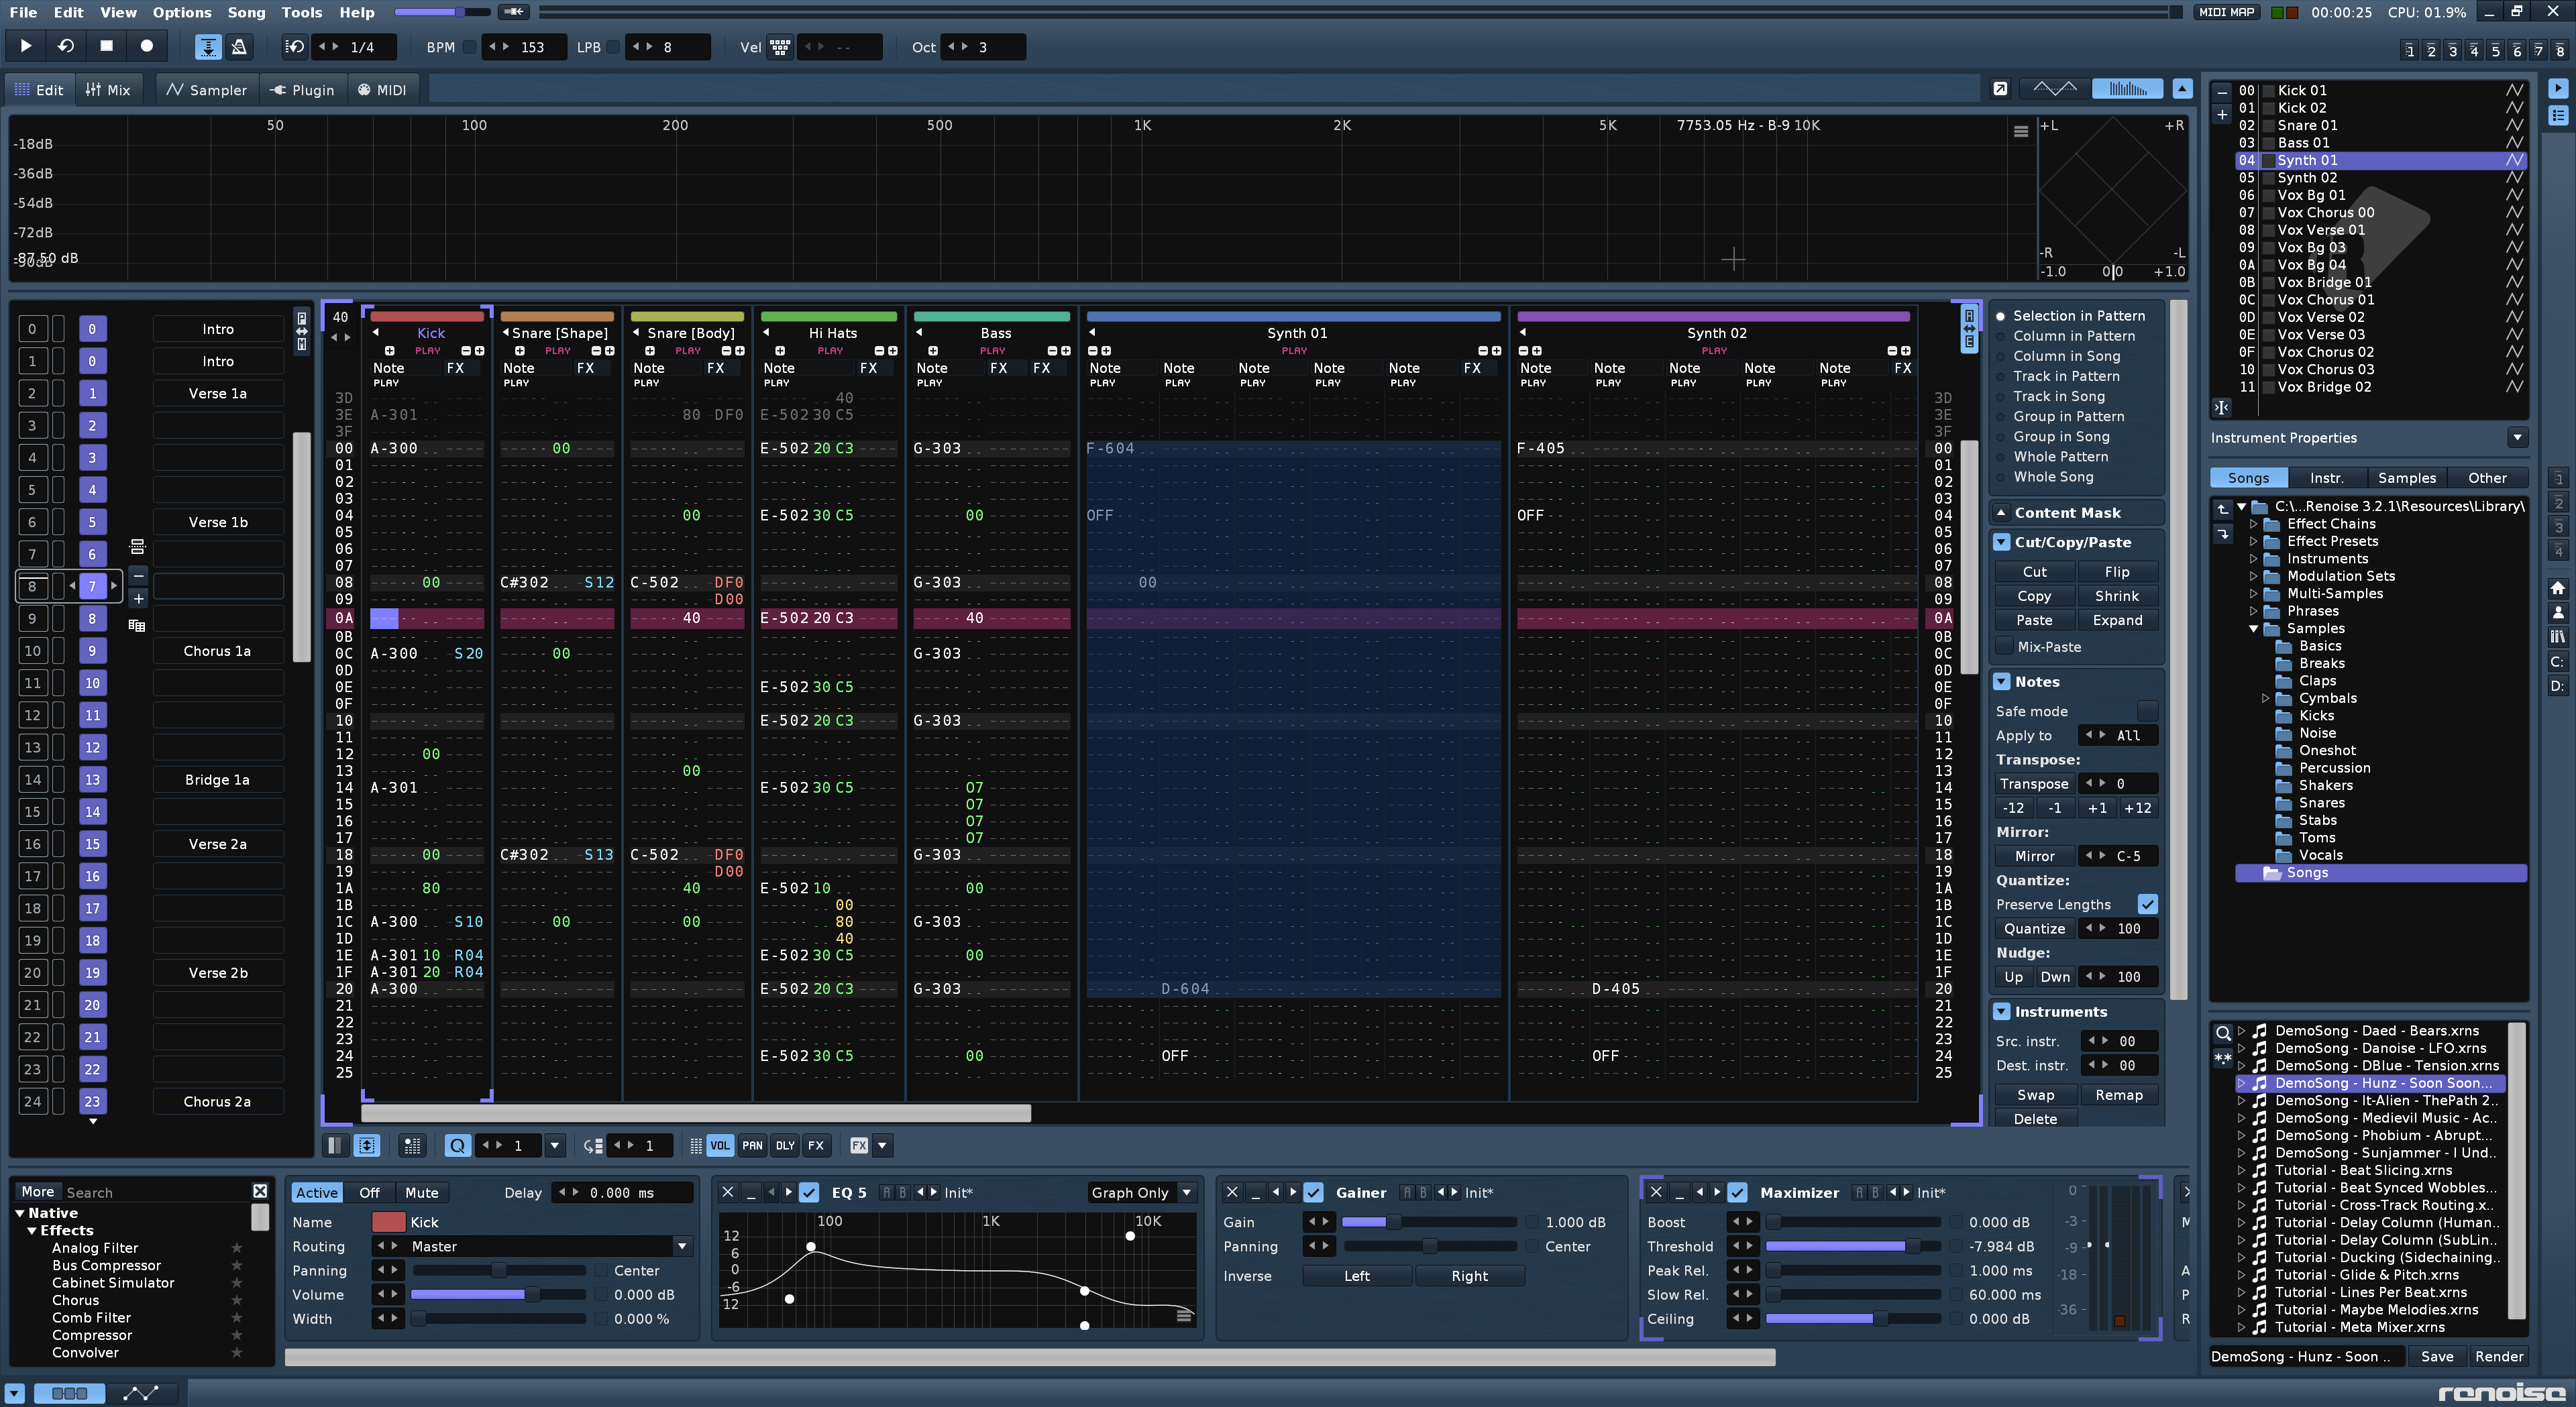Viewport: 2576px width, 1407px height.
Task: Switch to the Mix tab
Action: (x=108, y=90)
